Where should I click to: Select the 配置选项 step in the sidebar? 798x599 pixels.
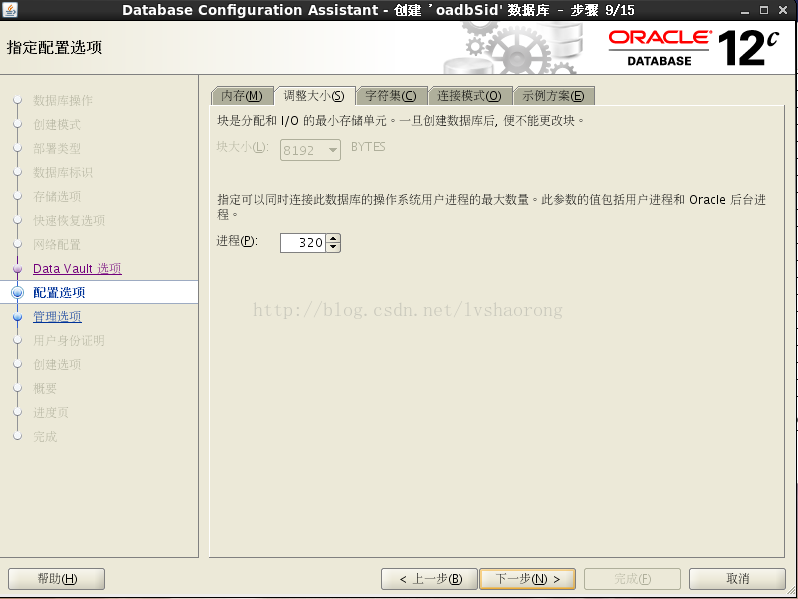coord(60,293)
